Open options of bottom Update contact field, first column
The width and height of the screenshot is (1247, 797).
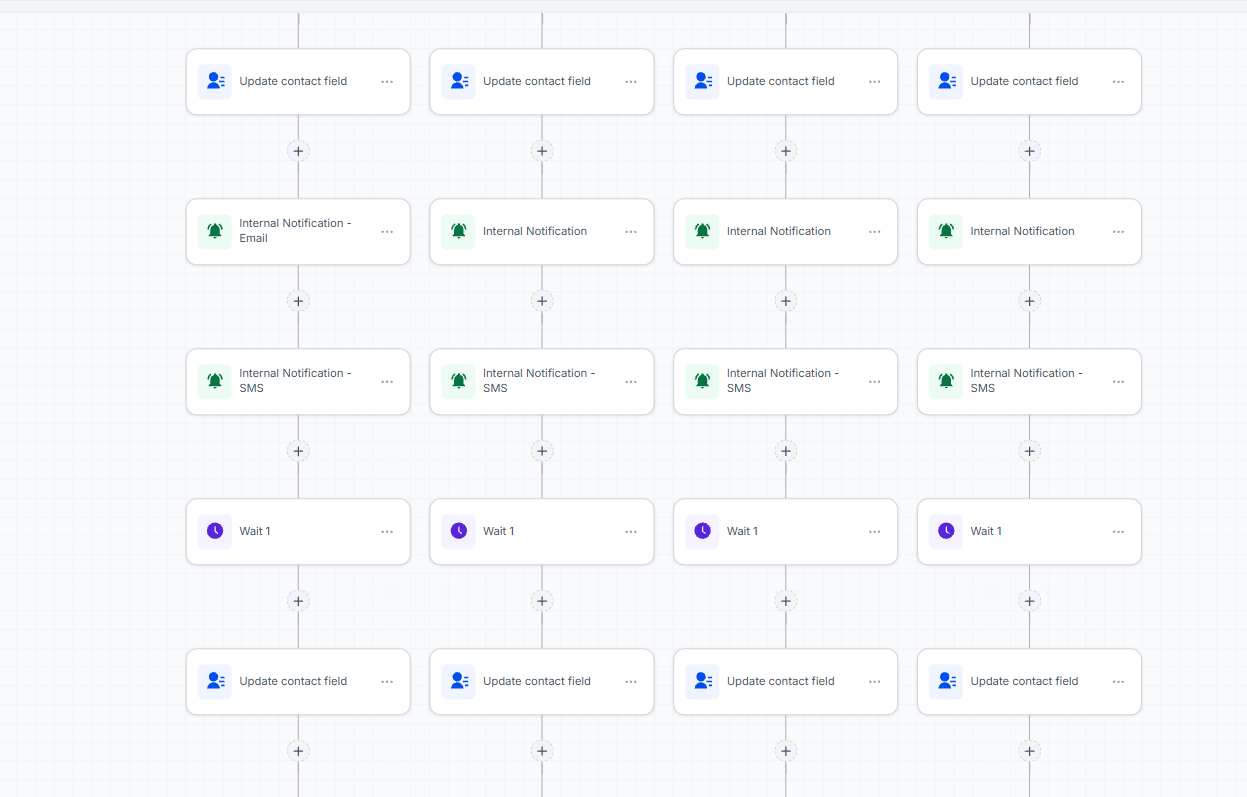(387, 681)
